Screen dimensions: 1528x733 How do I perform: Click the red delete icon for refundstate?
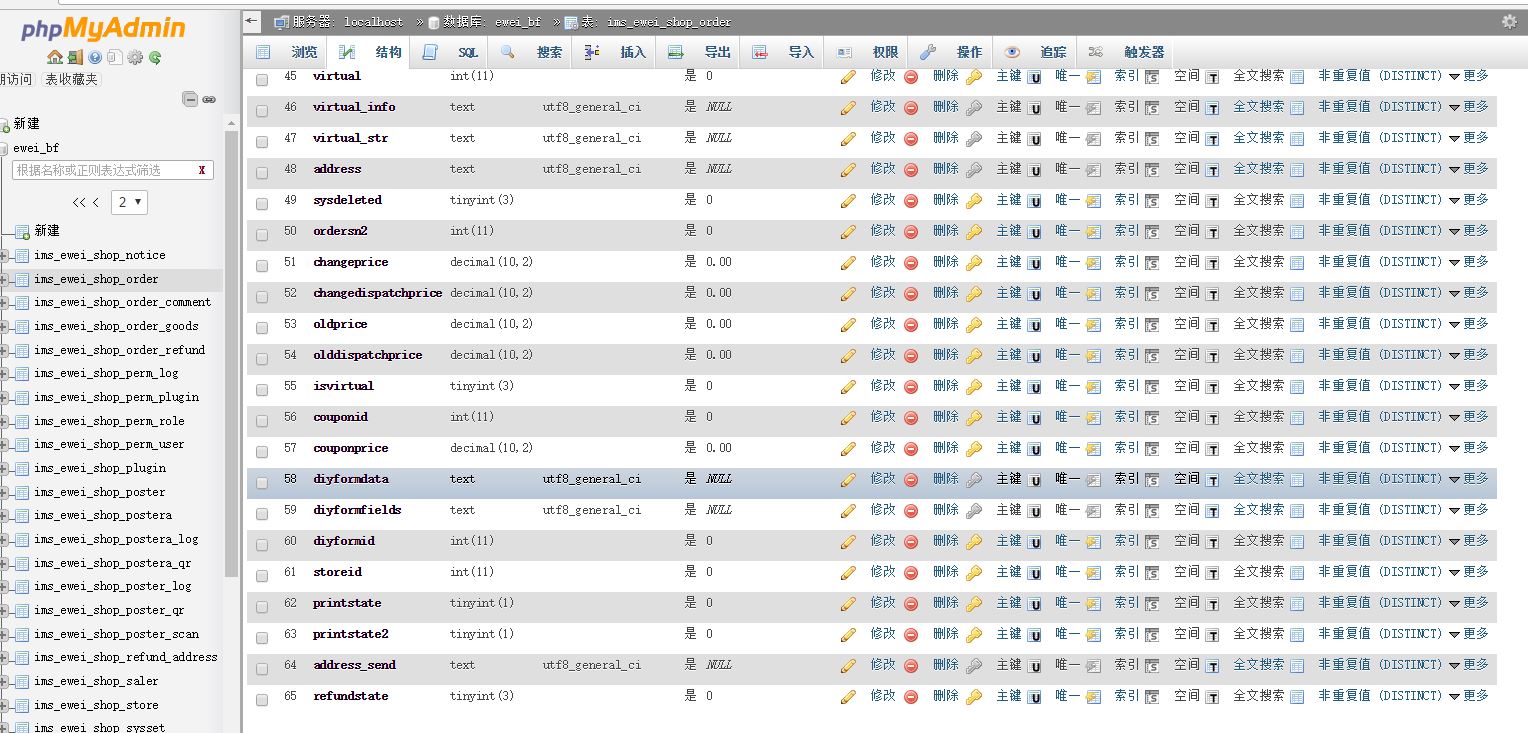(x=911, y=696)
